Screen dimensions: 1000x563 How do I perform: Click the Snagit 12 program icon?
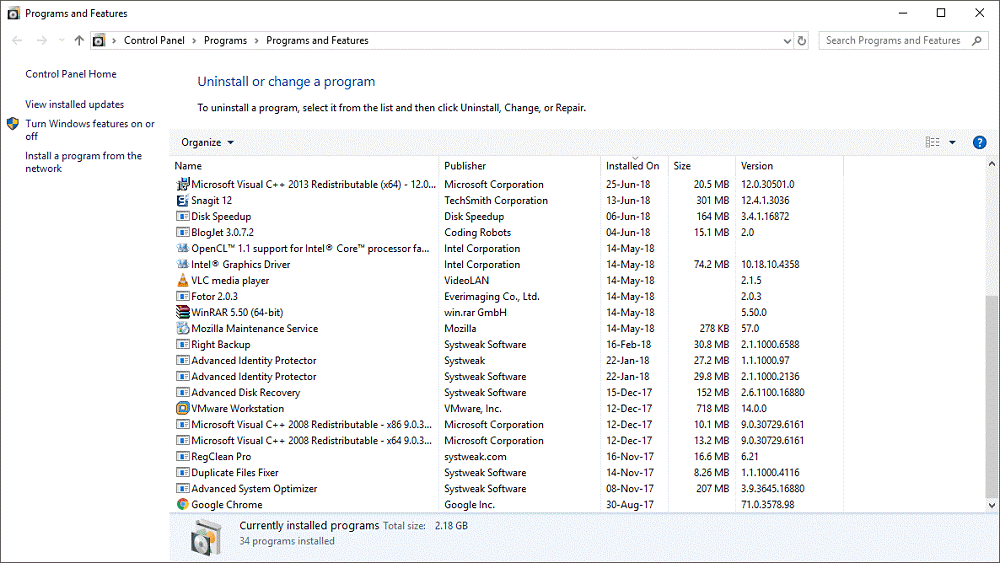(182, 200)
